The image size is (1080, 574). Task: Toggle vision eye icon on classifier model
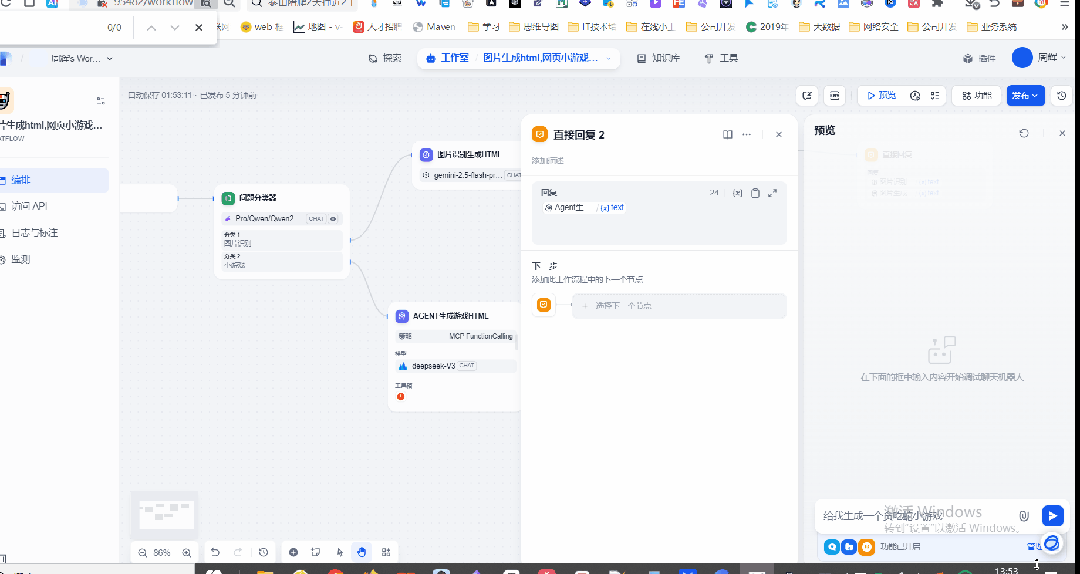[333, 219]
